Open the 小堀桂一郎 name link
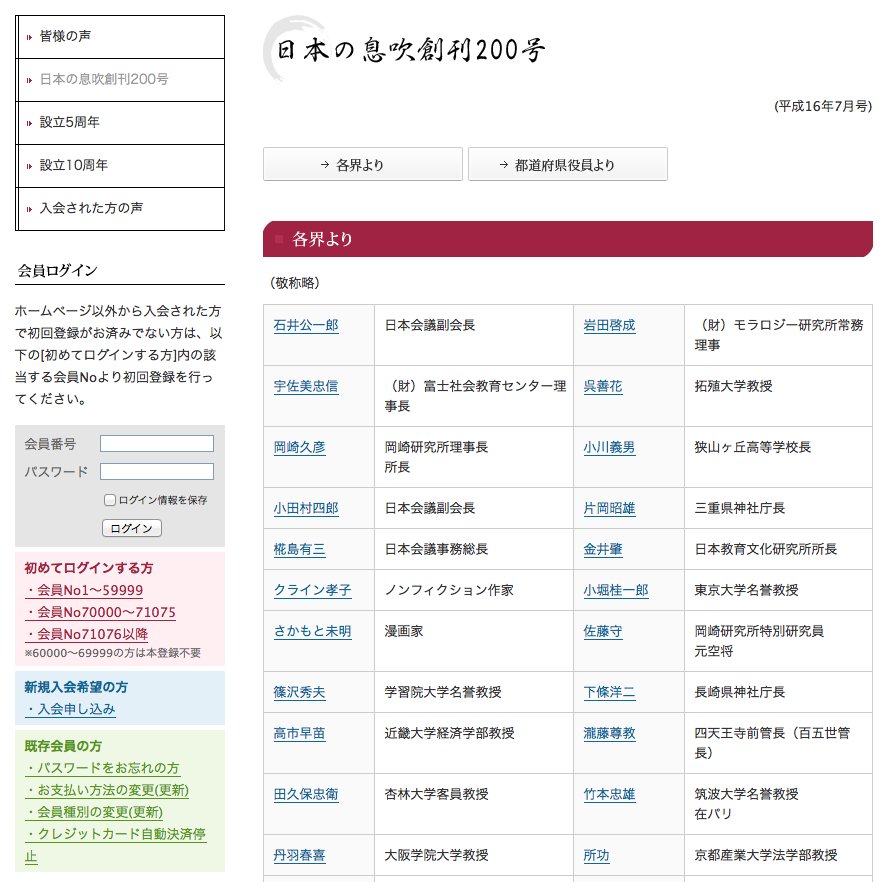 coord(616,591)
